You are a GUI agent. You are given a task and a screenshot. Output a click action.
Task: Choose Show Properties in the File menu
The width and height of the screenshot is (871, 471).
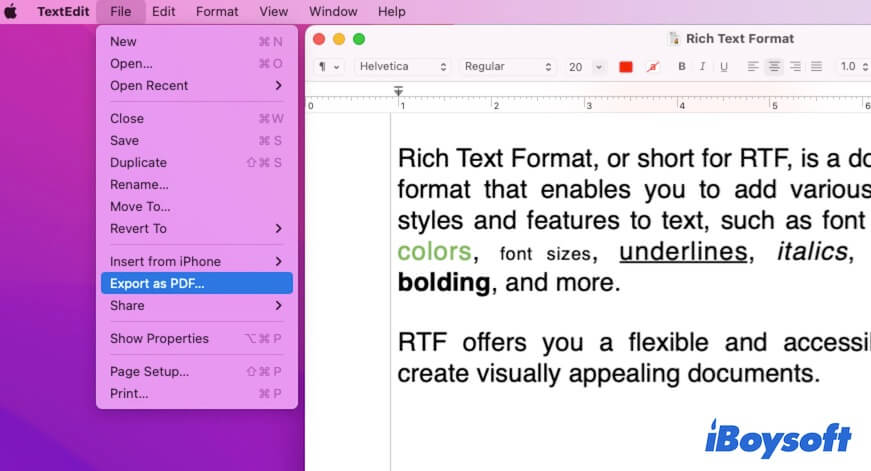[197, 338]
